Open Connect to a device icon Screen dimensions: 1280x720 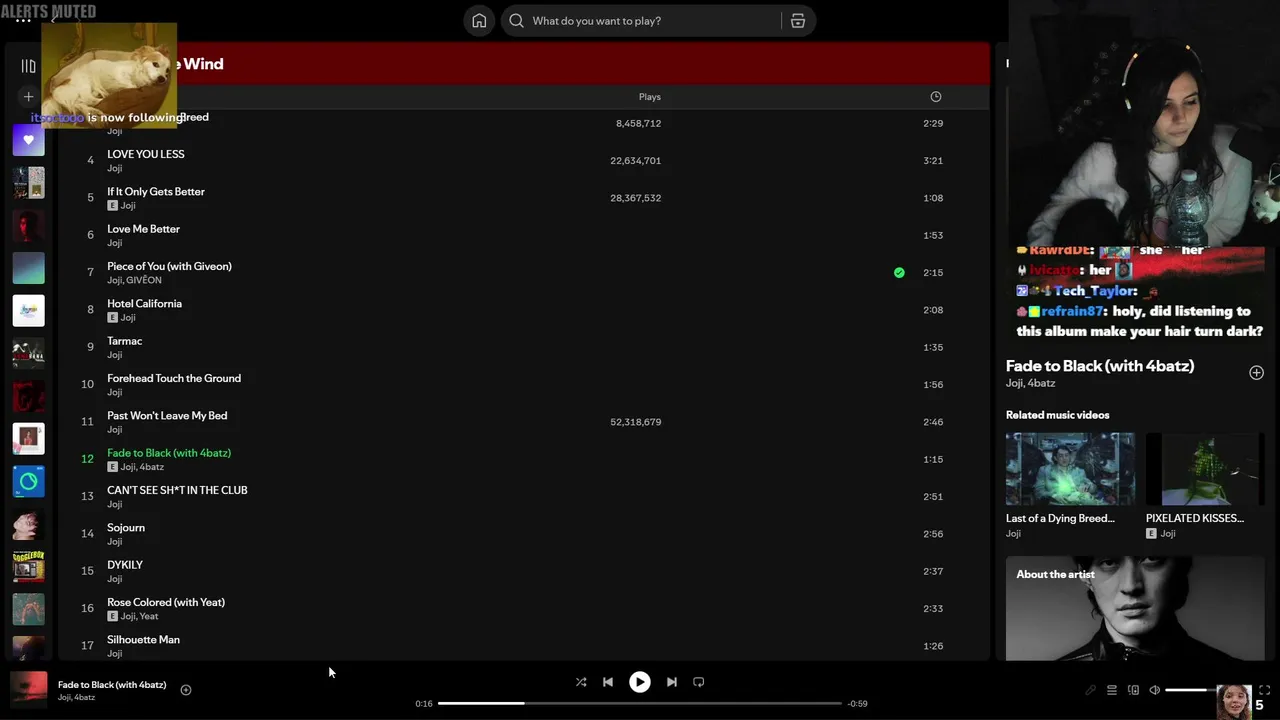tap(1133, 690)
